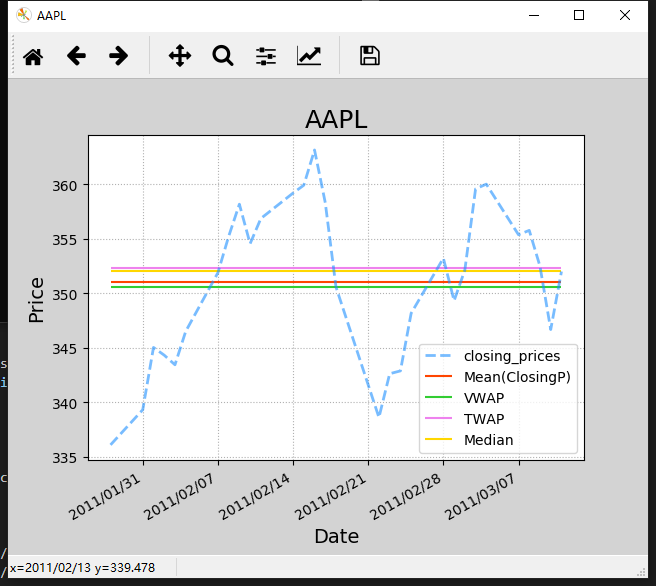Click the 355 y-axis tick label
Screen dimensions: 656x586
[x=65, y=240]
